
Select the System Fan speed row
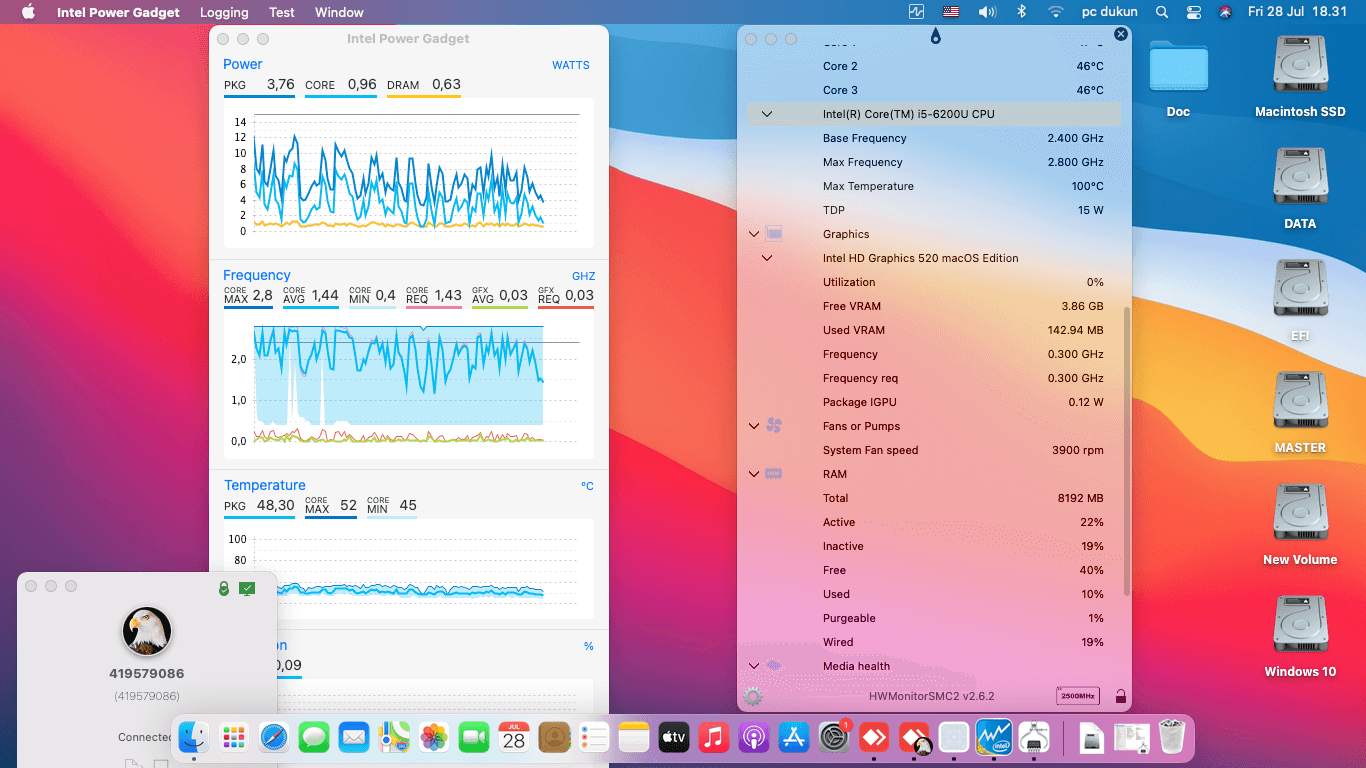click(935, 450)
